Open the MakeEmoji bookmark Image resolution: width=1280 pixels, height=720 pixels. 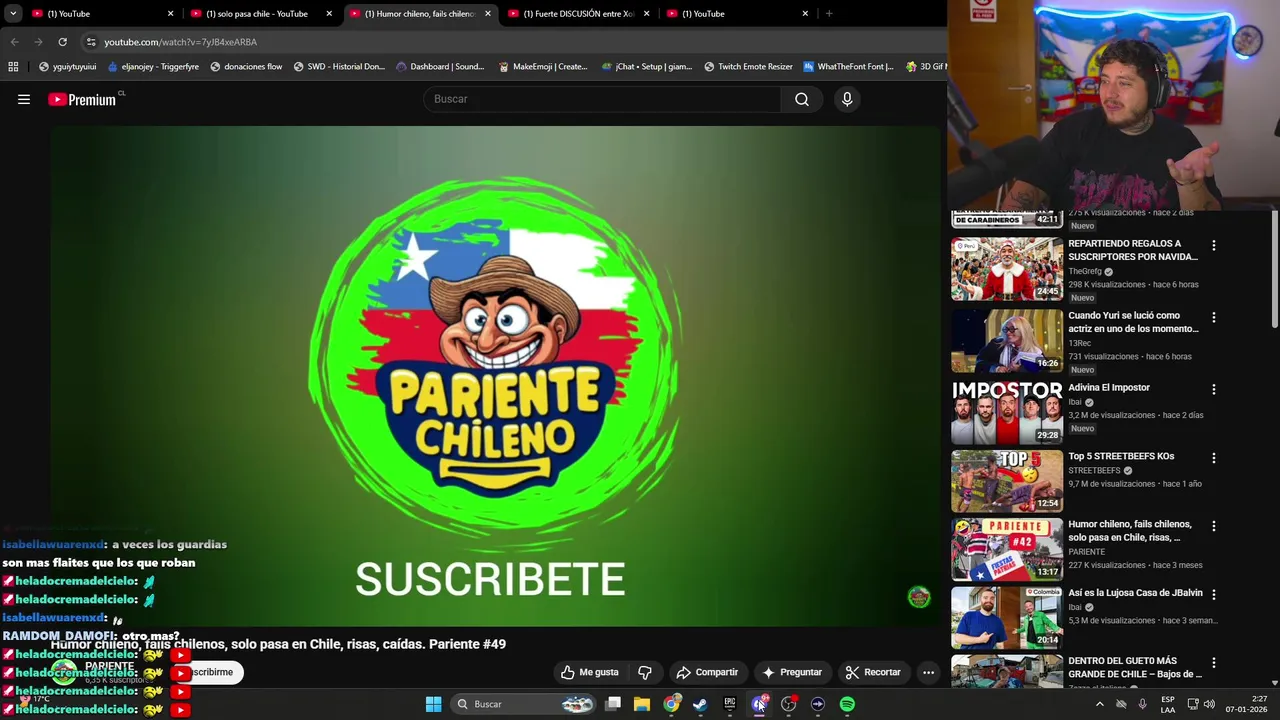(x=543, y=67)
